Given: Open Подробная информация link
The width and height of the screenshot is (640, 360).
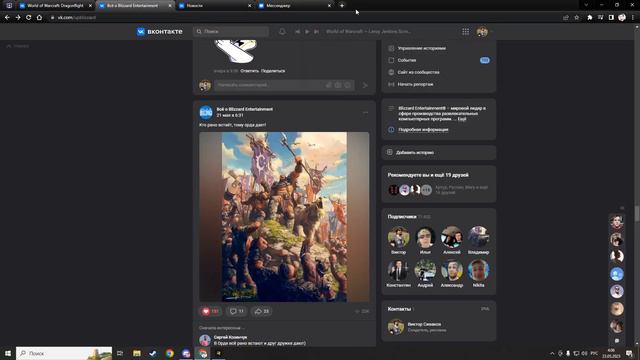Looking at the screenshot, I should coord(423,129).
